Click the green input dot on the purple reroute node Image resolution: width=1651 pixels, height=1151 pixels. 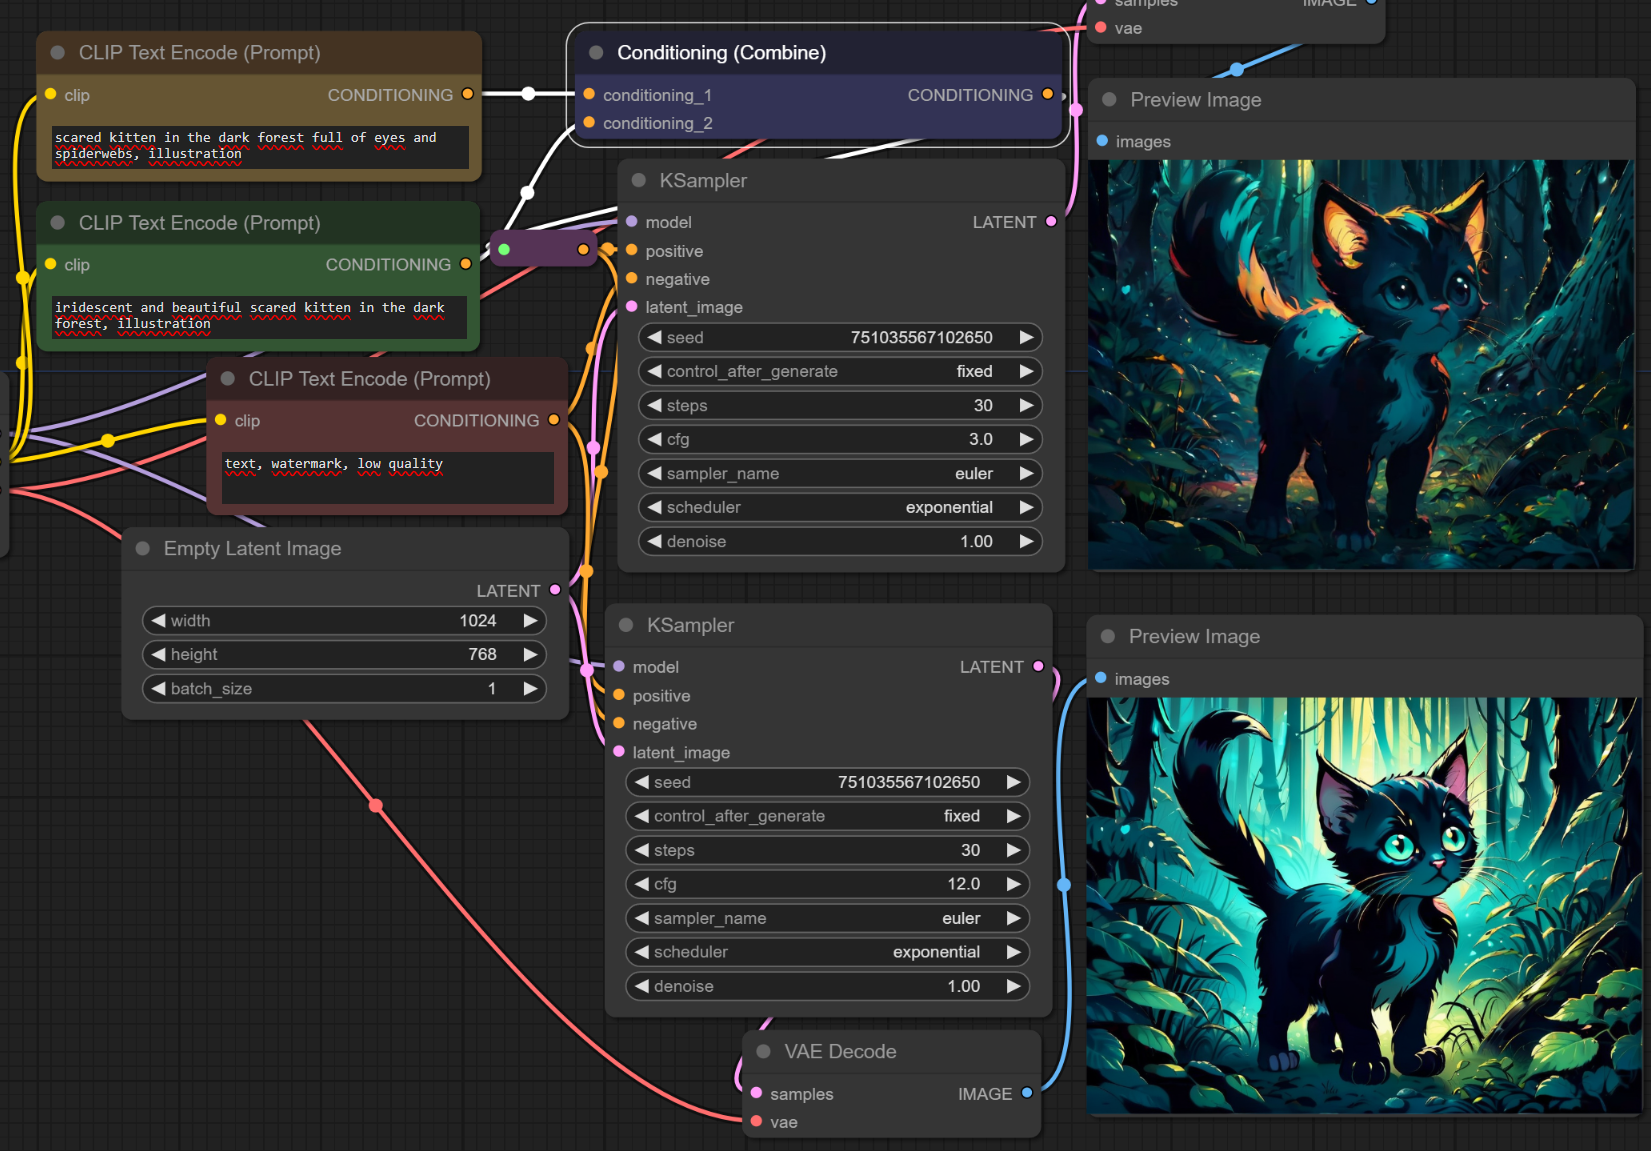point(504,249)
